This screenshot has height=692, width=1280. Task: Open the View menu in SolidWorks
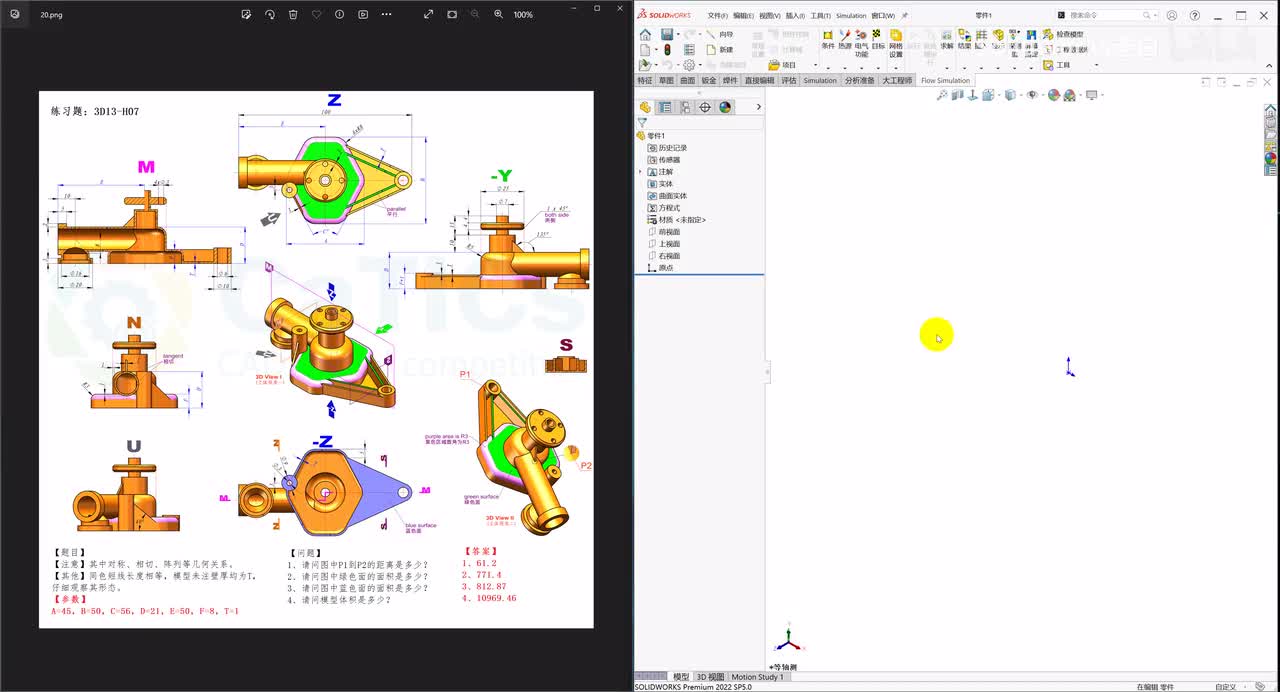pos(769,16)
